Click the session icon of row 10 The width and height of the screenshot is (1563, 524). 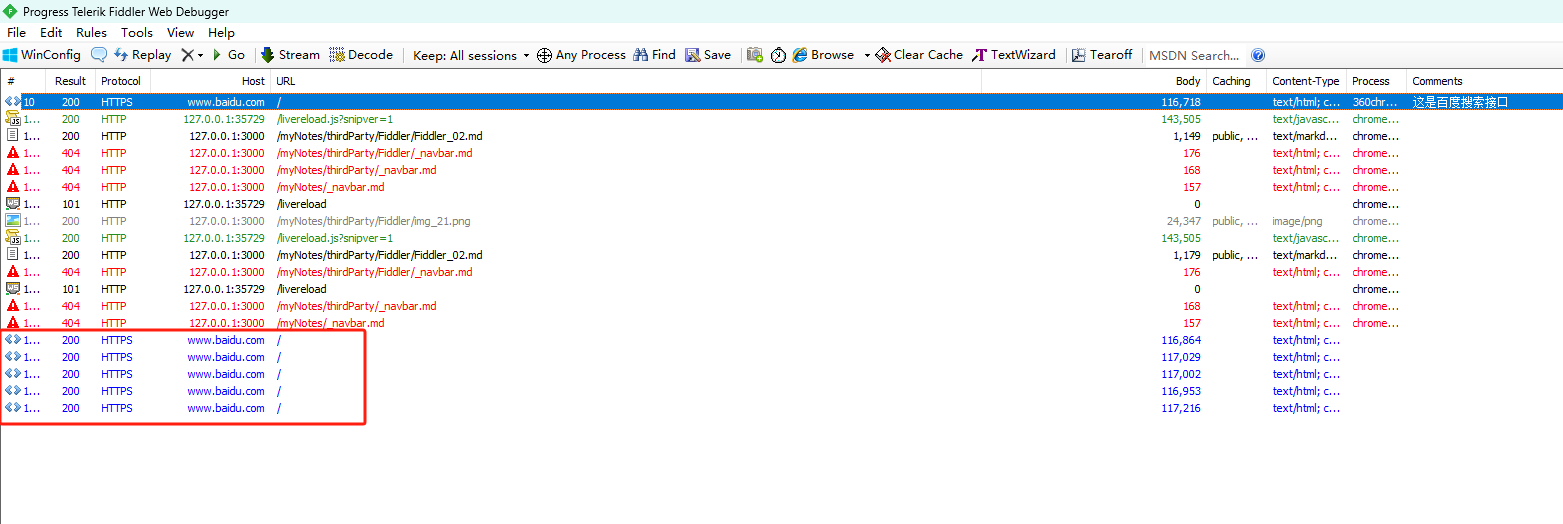[12, 102]
